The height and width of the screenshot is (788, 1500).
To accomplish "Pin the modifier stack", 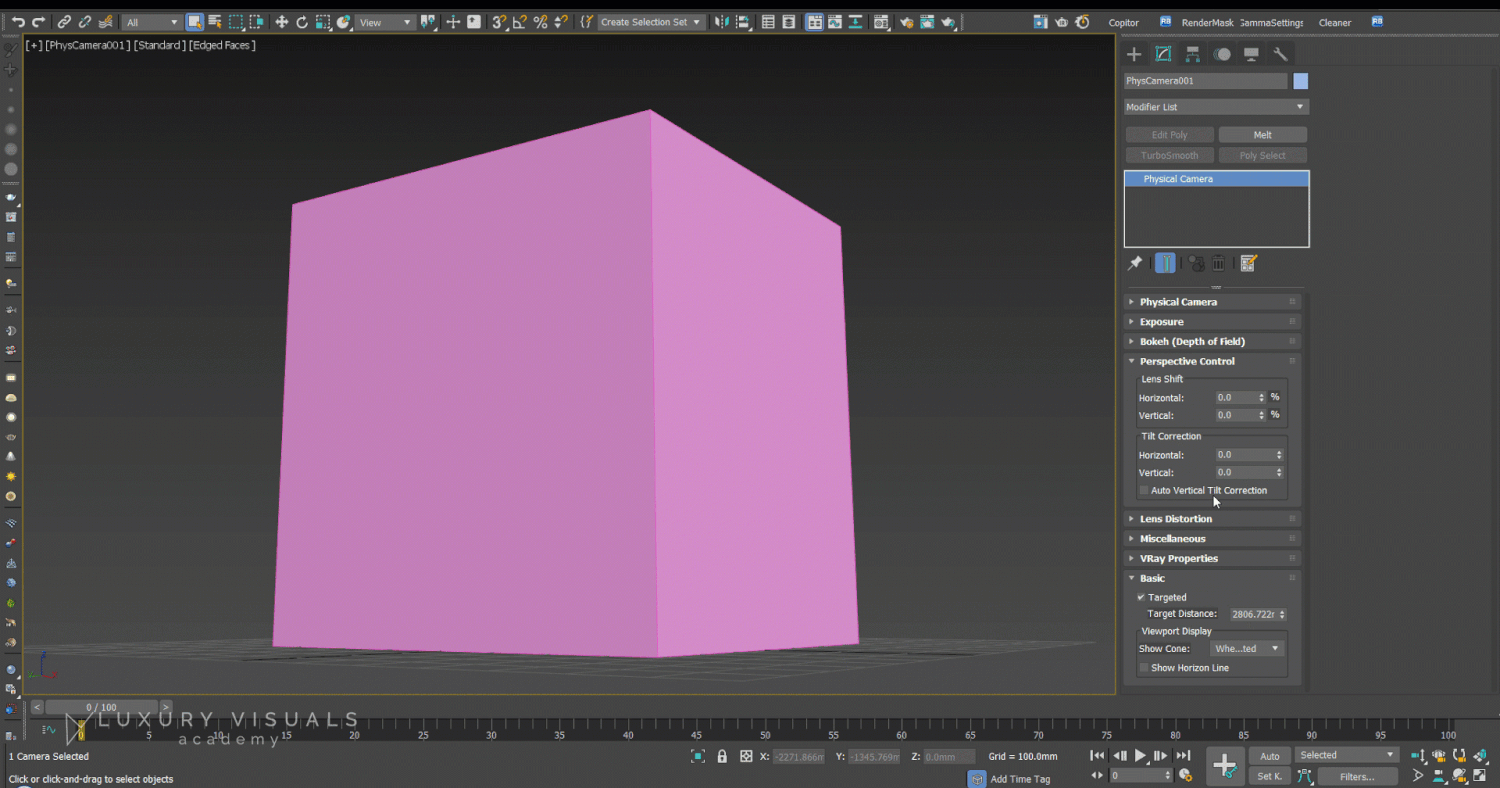I will pos(1135,262).
